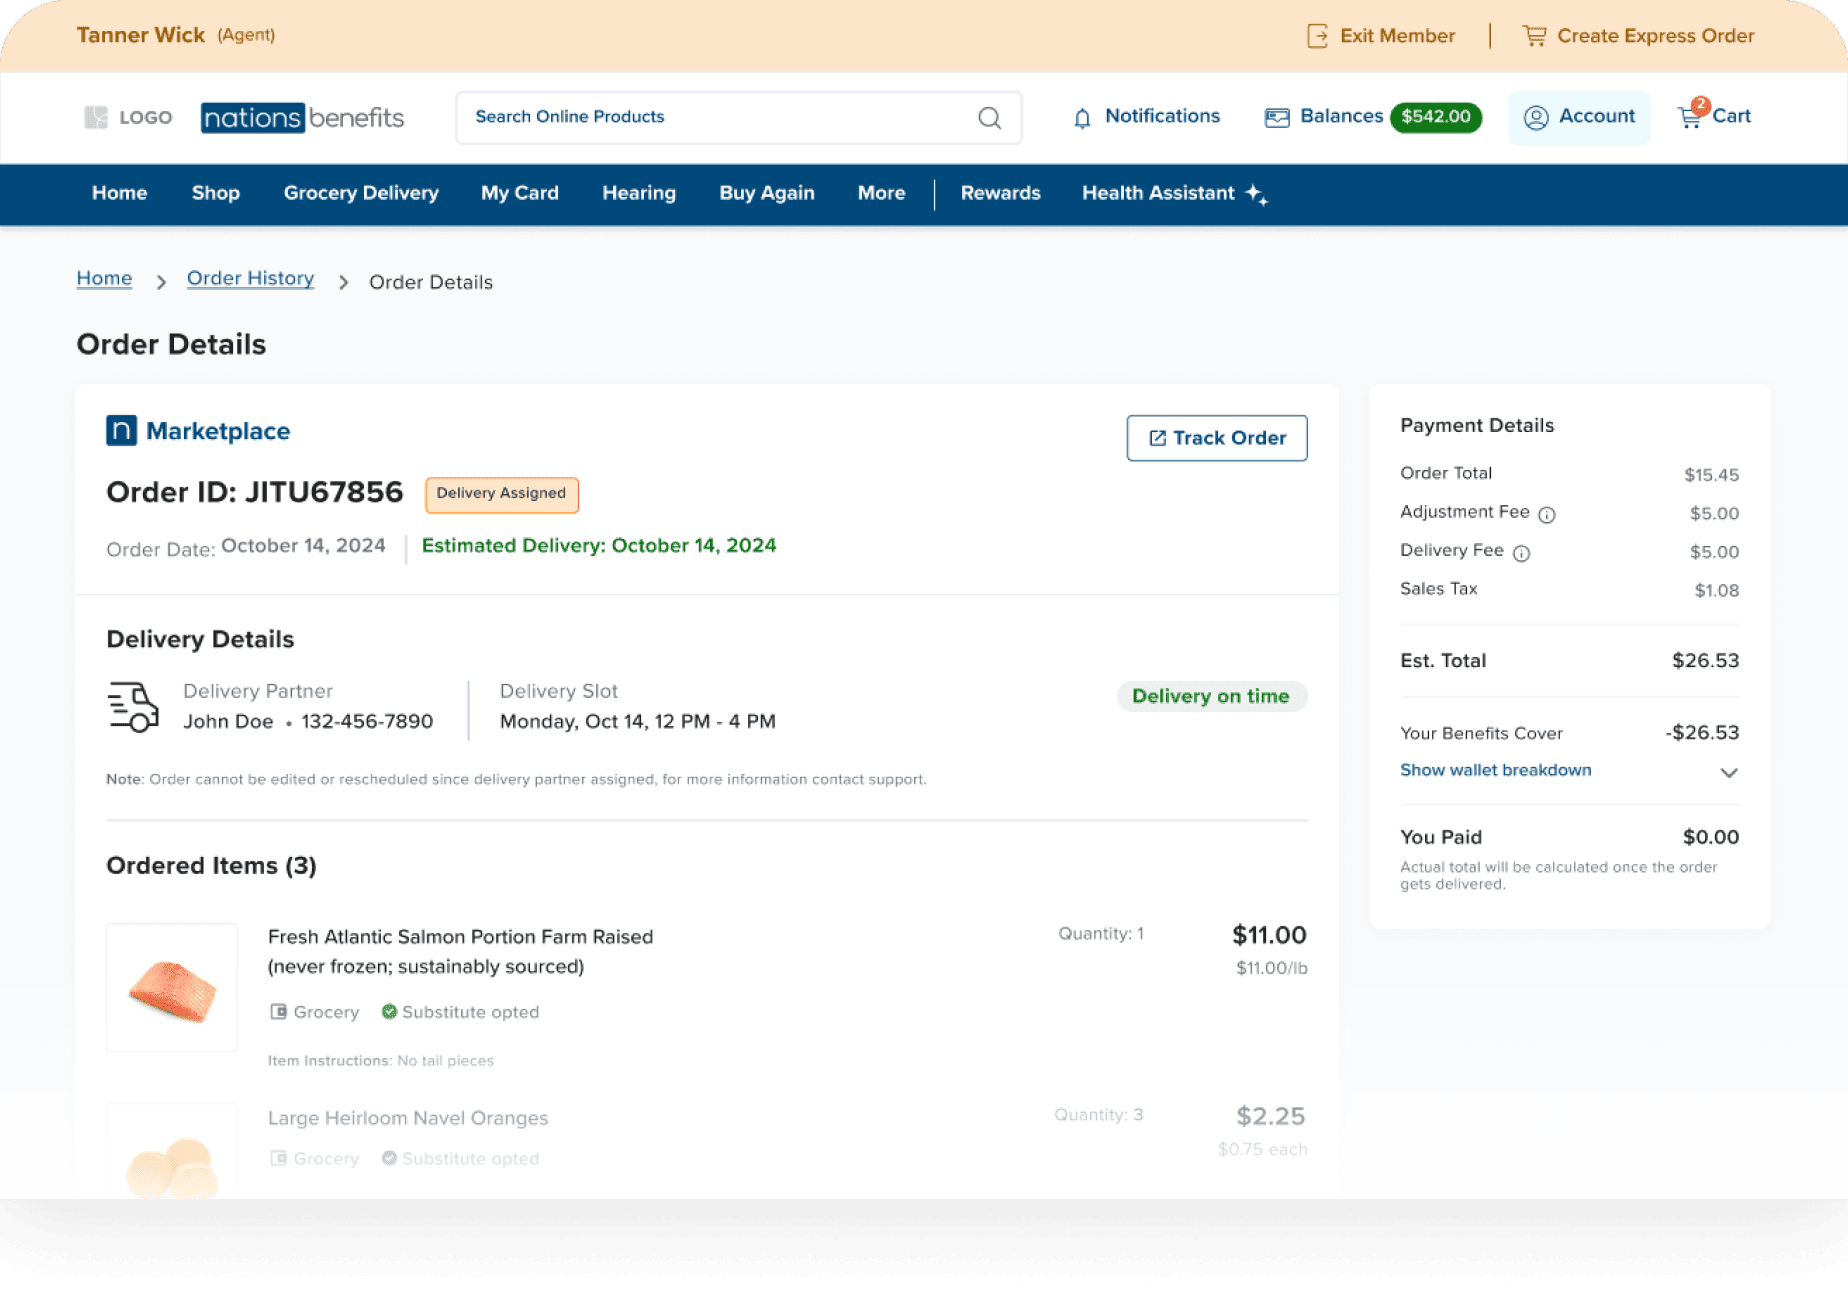Click the Adjustment Fee info icon
Image resolution: width=1848 pixels, height=1296 pixels.
[1546, 515]
